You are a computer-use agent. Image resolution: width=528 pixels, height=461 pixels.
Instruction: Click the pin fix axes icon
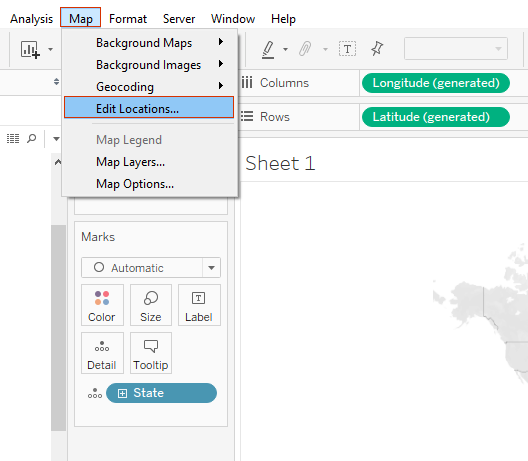[x=377, y=49]
